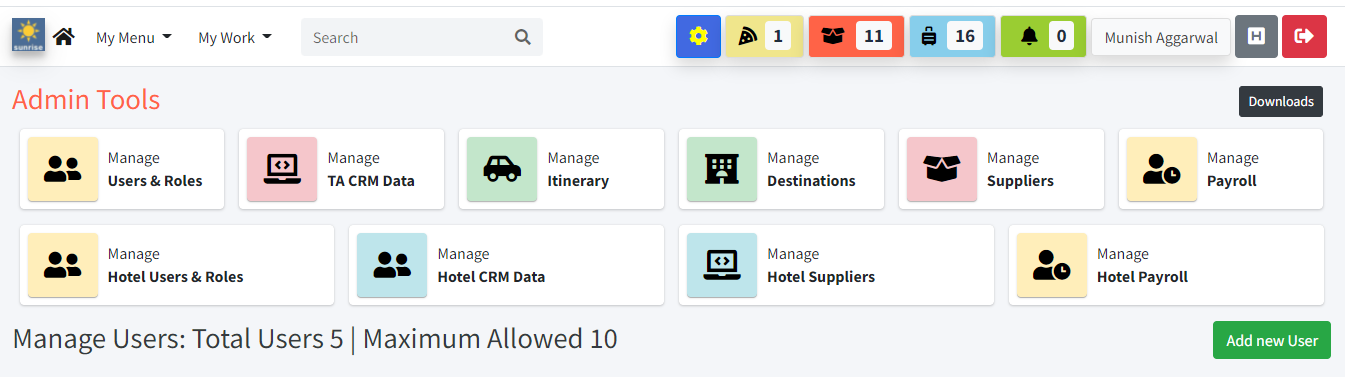Click the pizza slice counter showing 1
1345x377 pixels.
(764, 37)
